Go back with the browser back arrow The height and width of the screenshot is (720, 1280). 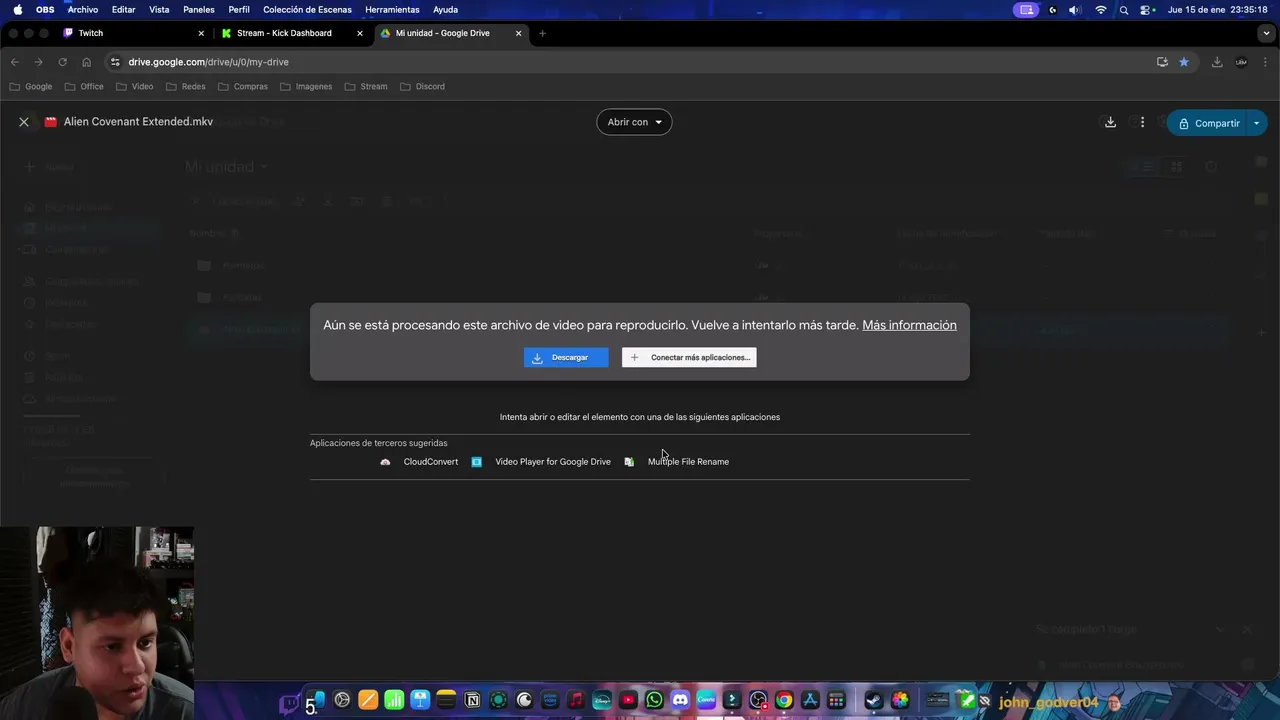tap(15, 62)
